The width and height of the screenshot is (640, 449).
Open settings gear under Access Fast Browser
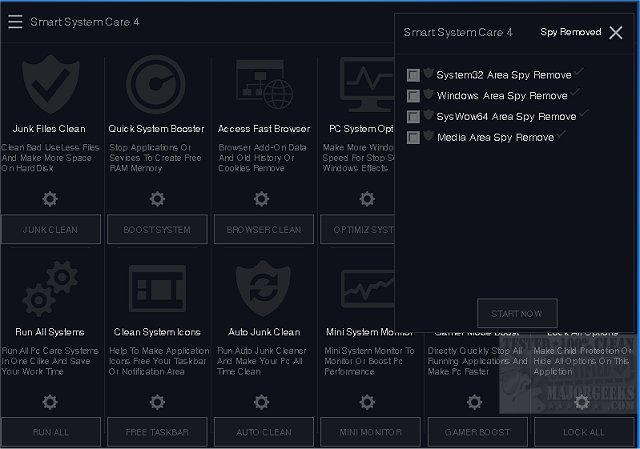tap(261, 199)
